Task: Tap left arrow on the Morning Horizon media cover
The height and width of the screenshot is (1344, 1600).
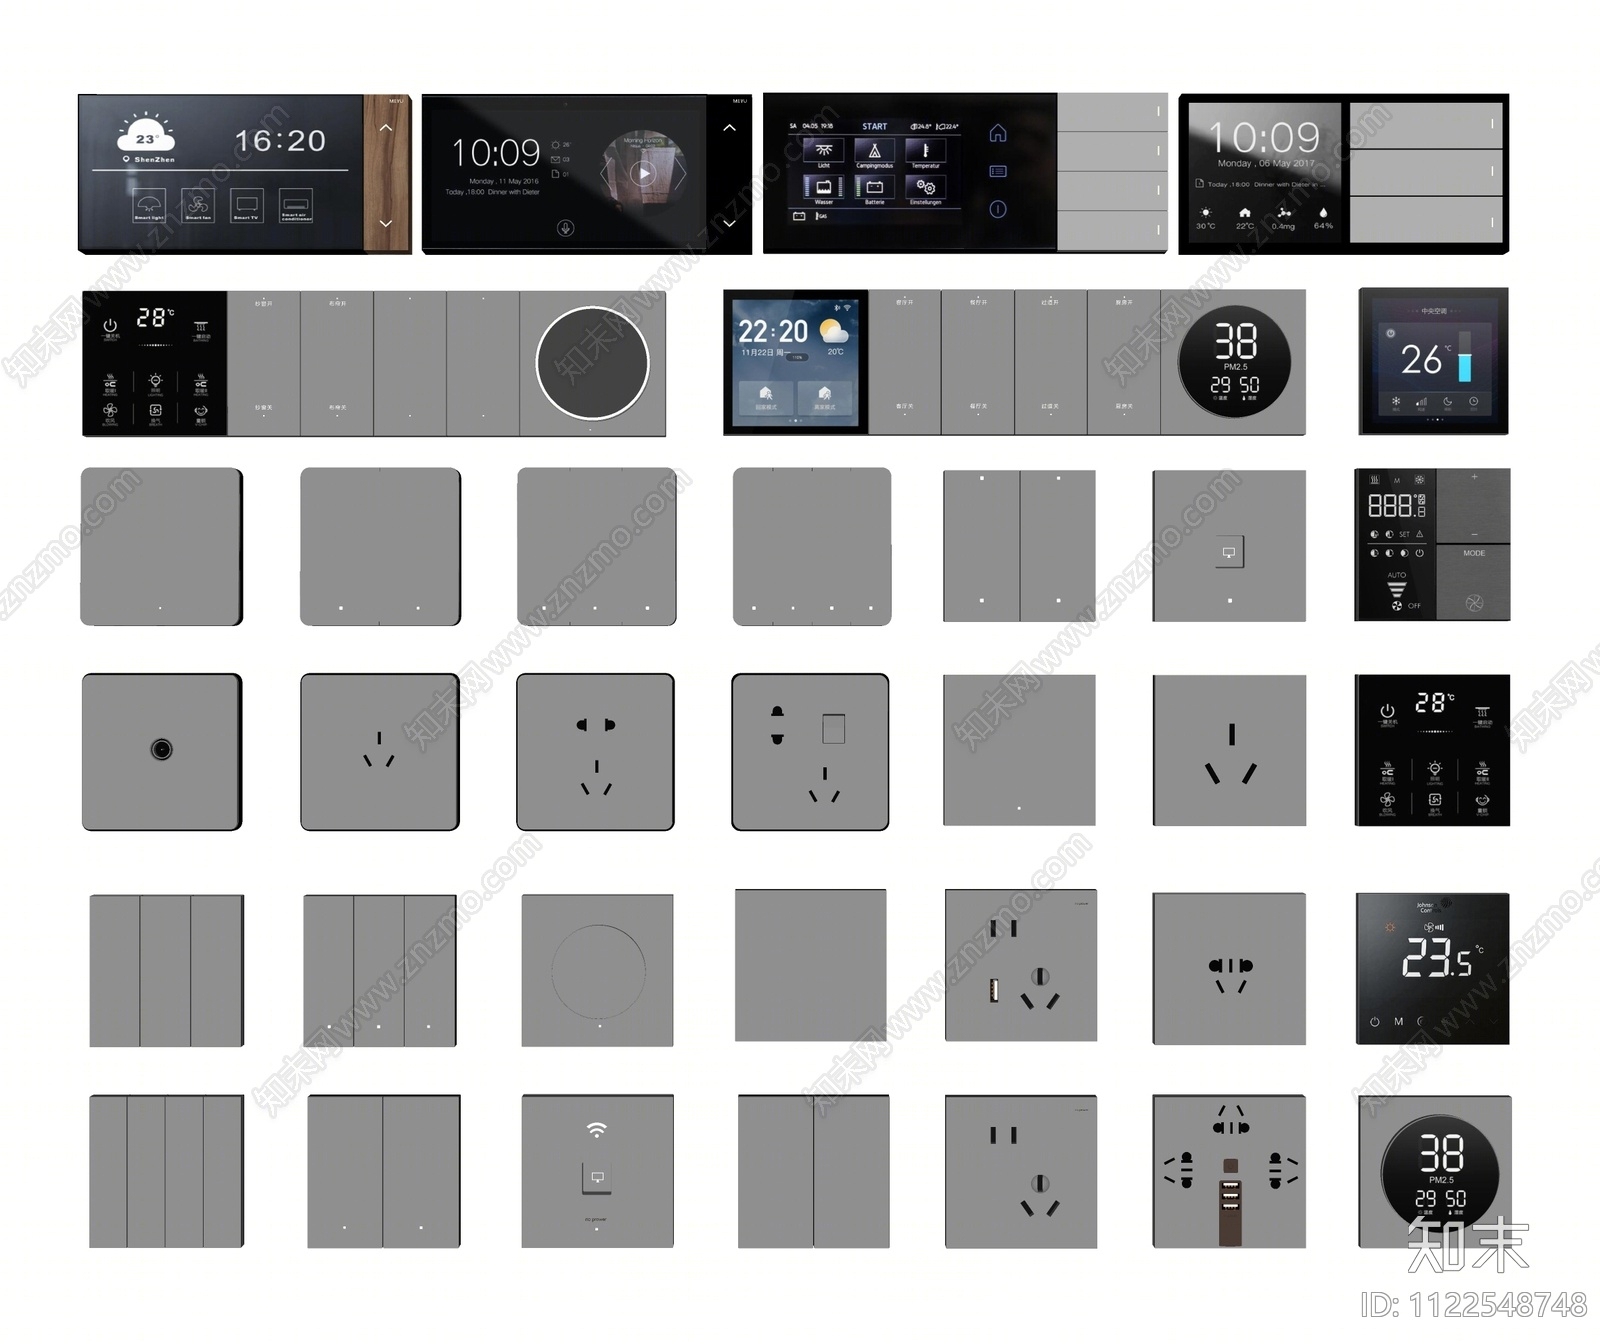Action: click(604, 173)
